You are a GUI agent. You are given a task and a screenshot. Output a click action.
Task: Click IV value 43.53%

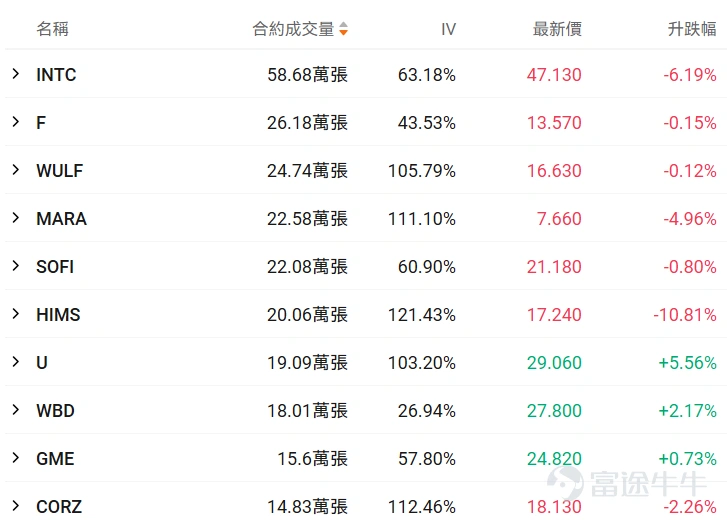(427, 123)
